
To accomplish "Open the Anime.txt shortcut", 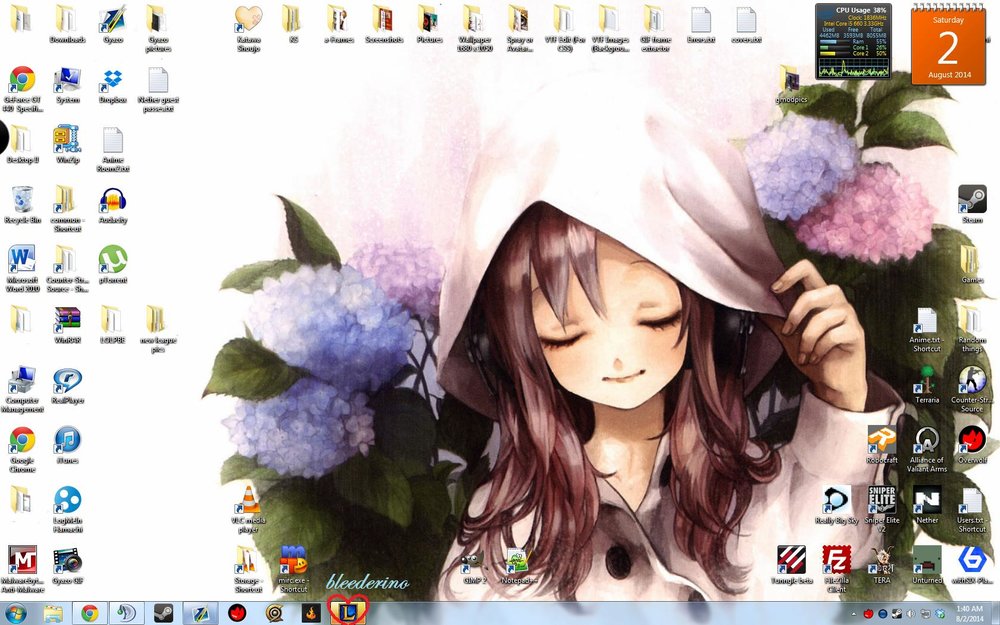I will [x=927, y=330].
